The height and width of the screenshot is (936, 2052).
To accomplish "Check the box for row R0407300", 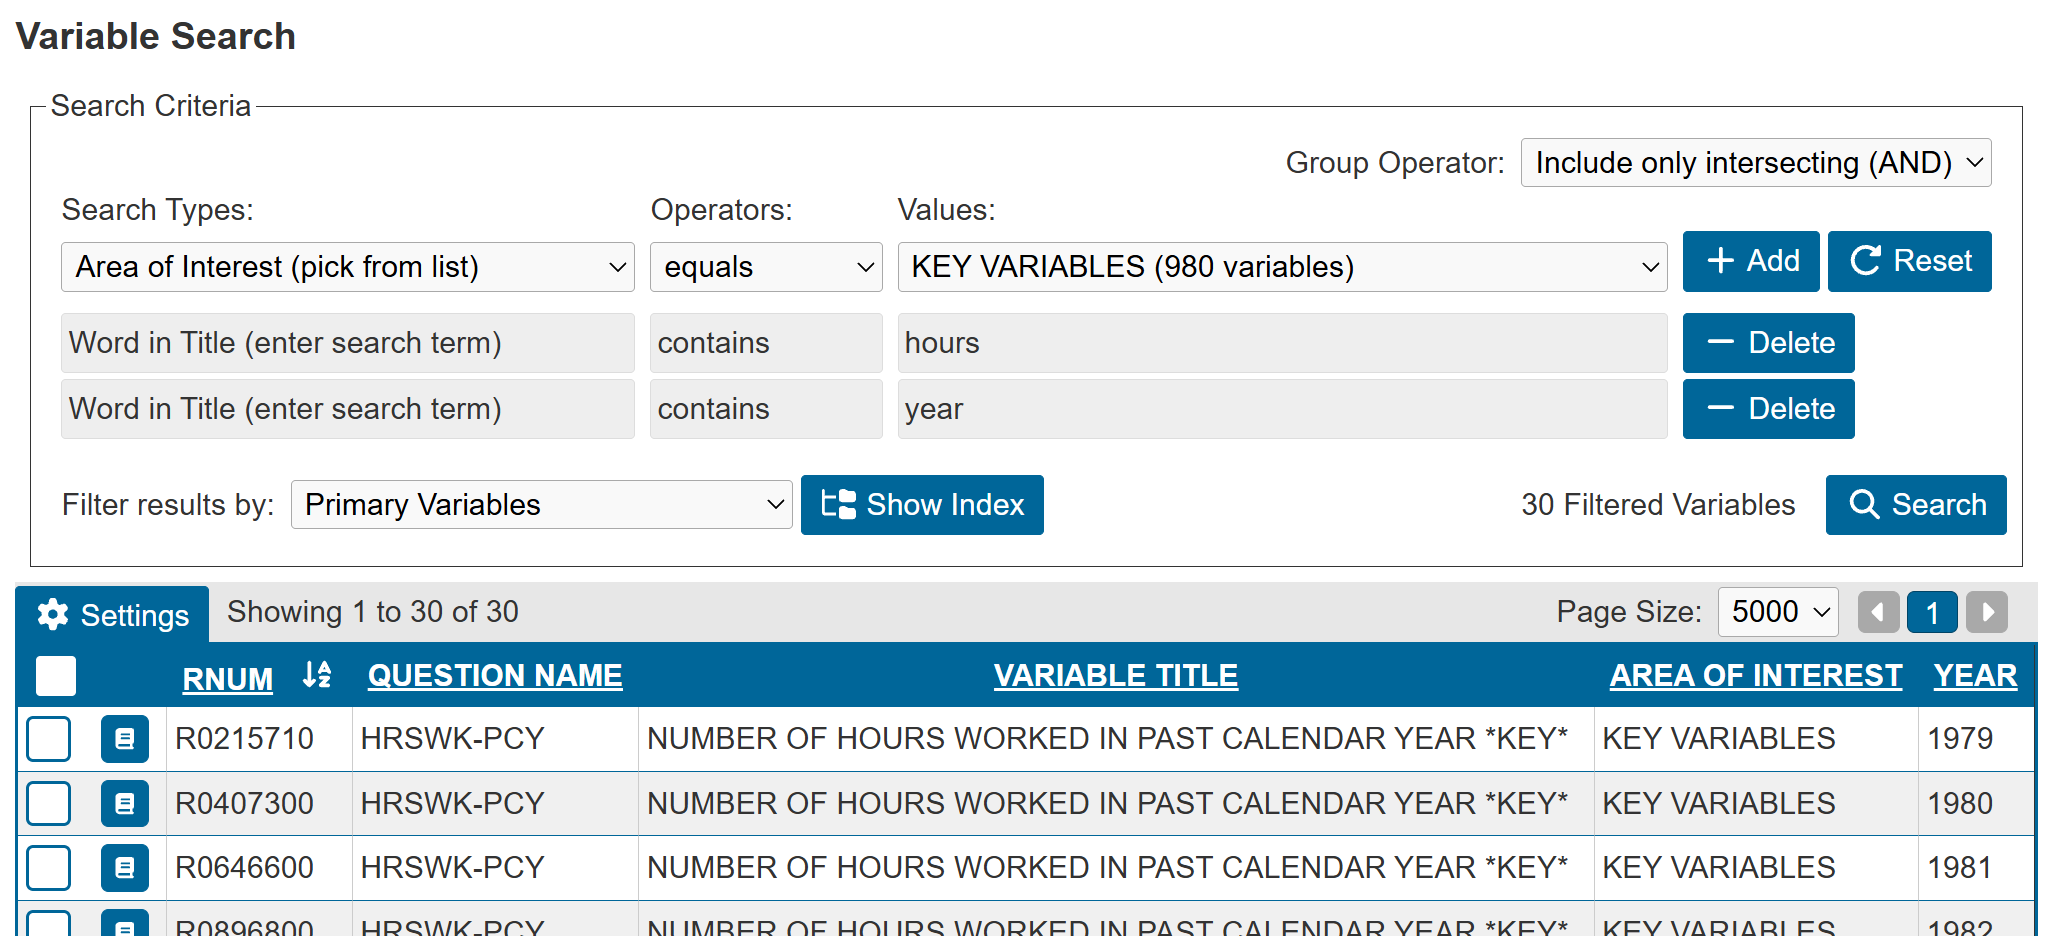I will [x=48, y=804].
